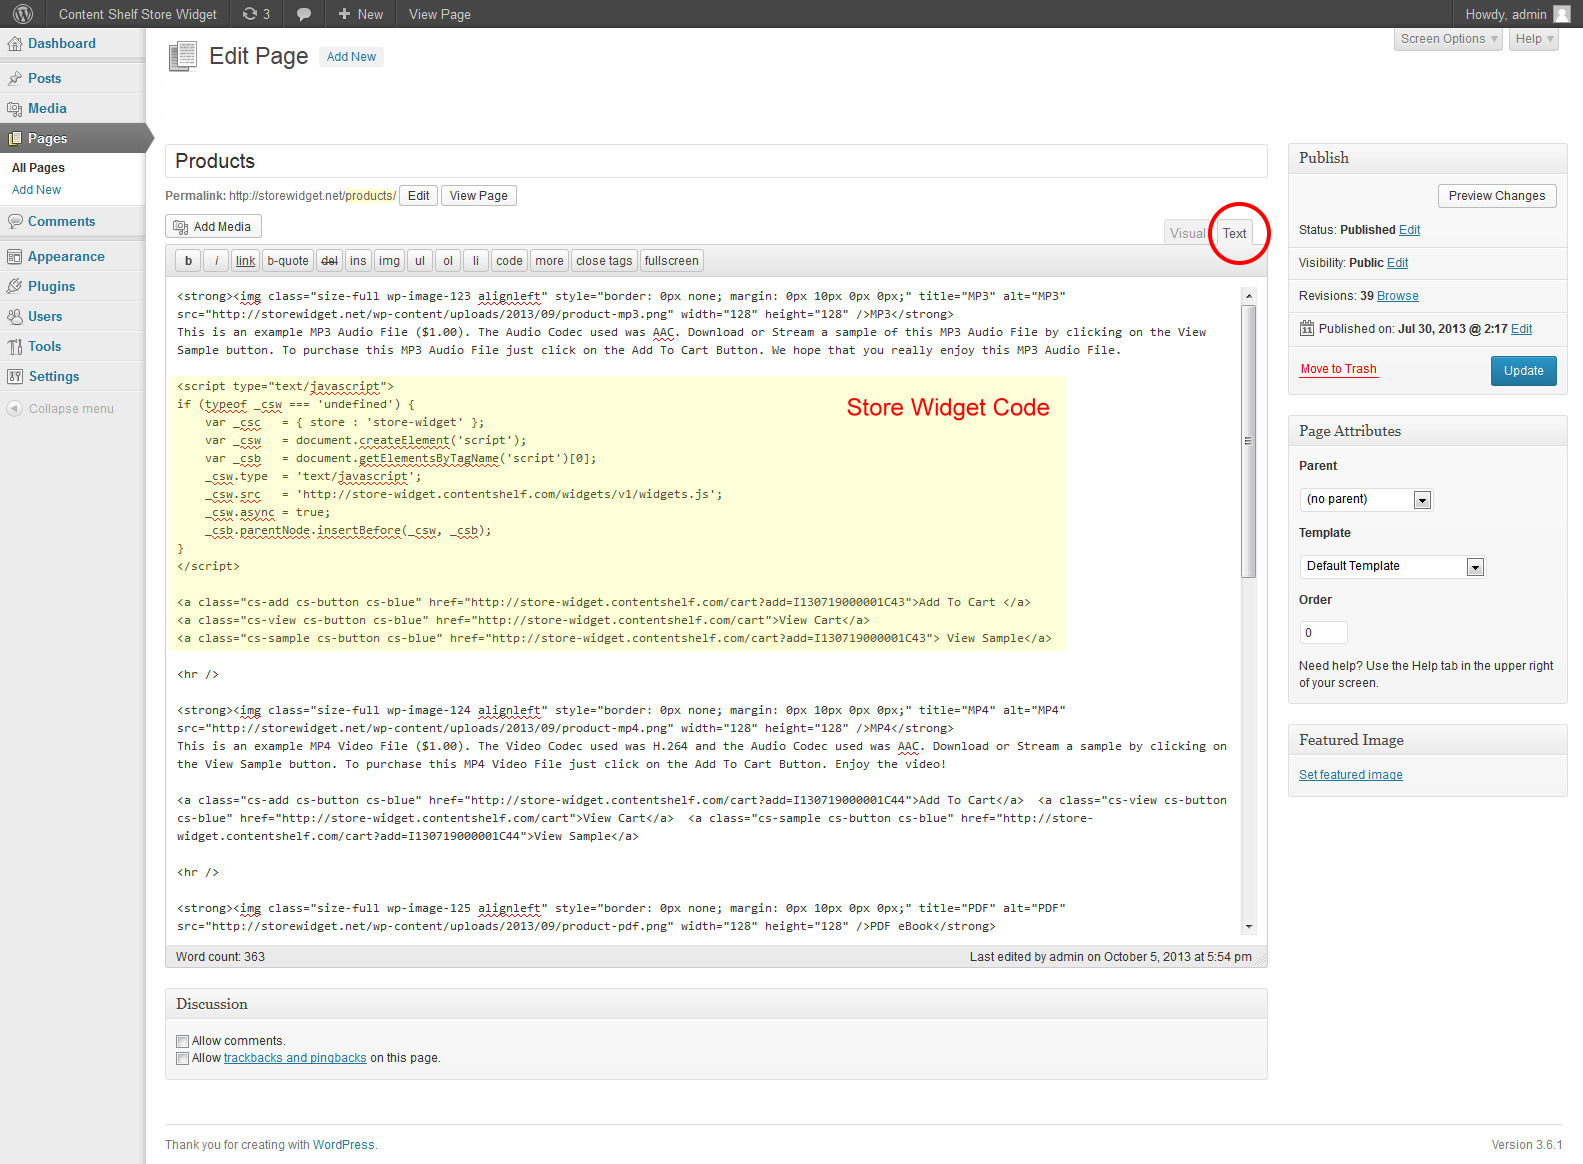Click the b-quote quicktag button
This screenshot has height=1164, width=1583.
(x=288, y=261)
